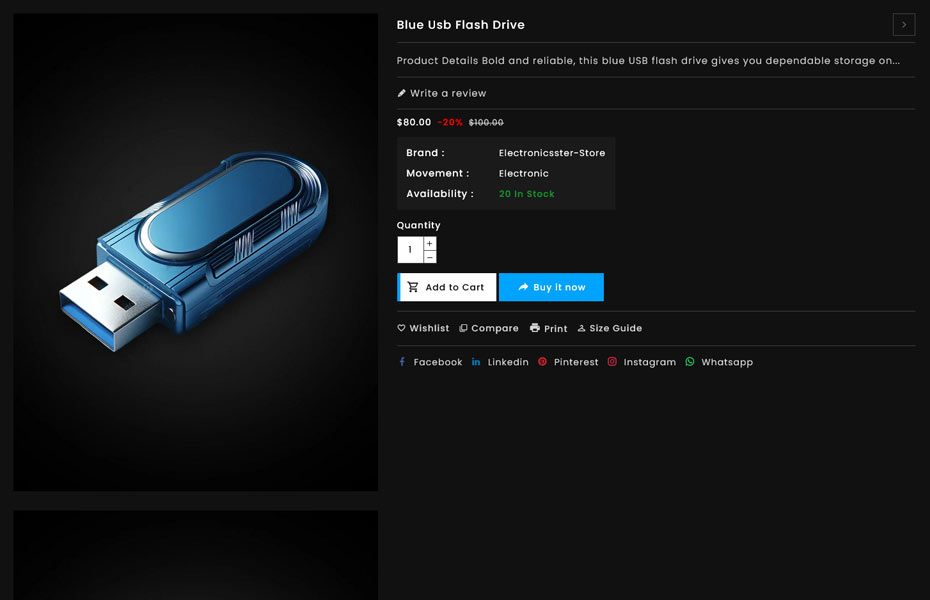
Task: Click the Print printer icon
Action: 535,328
